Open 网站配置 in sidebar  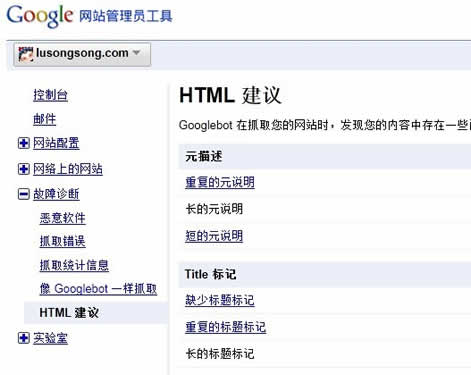(x=56, y=143)
